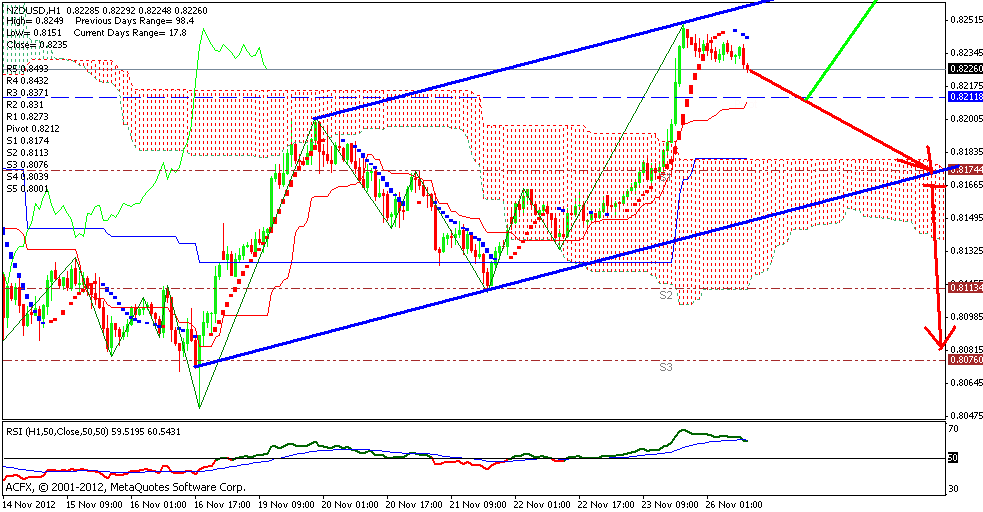Select the red S1 price tag 0.81744
Screen dimensions: 983x512
tap(965, 170)
